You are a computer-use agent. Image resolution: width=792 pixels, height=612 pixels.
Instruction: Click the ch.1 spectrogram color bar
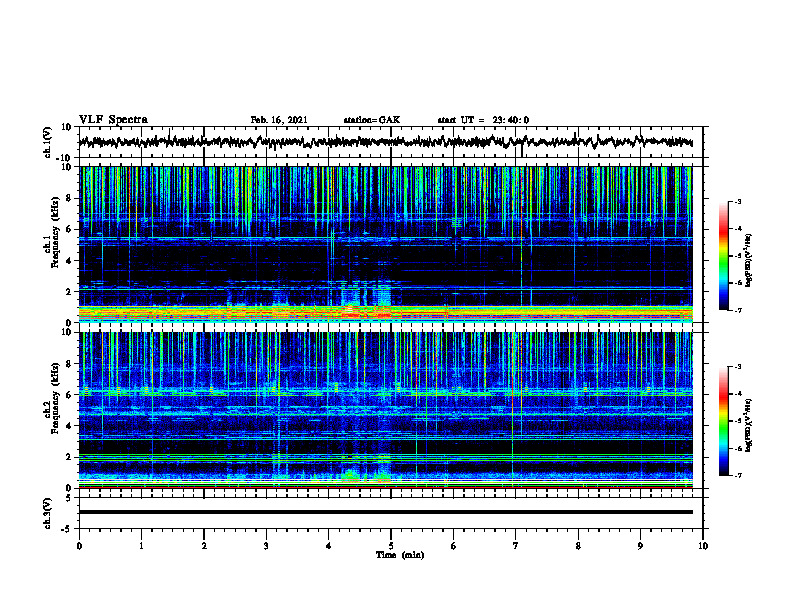coord(723,256)
